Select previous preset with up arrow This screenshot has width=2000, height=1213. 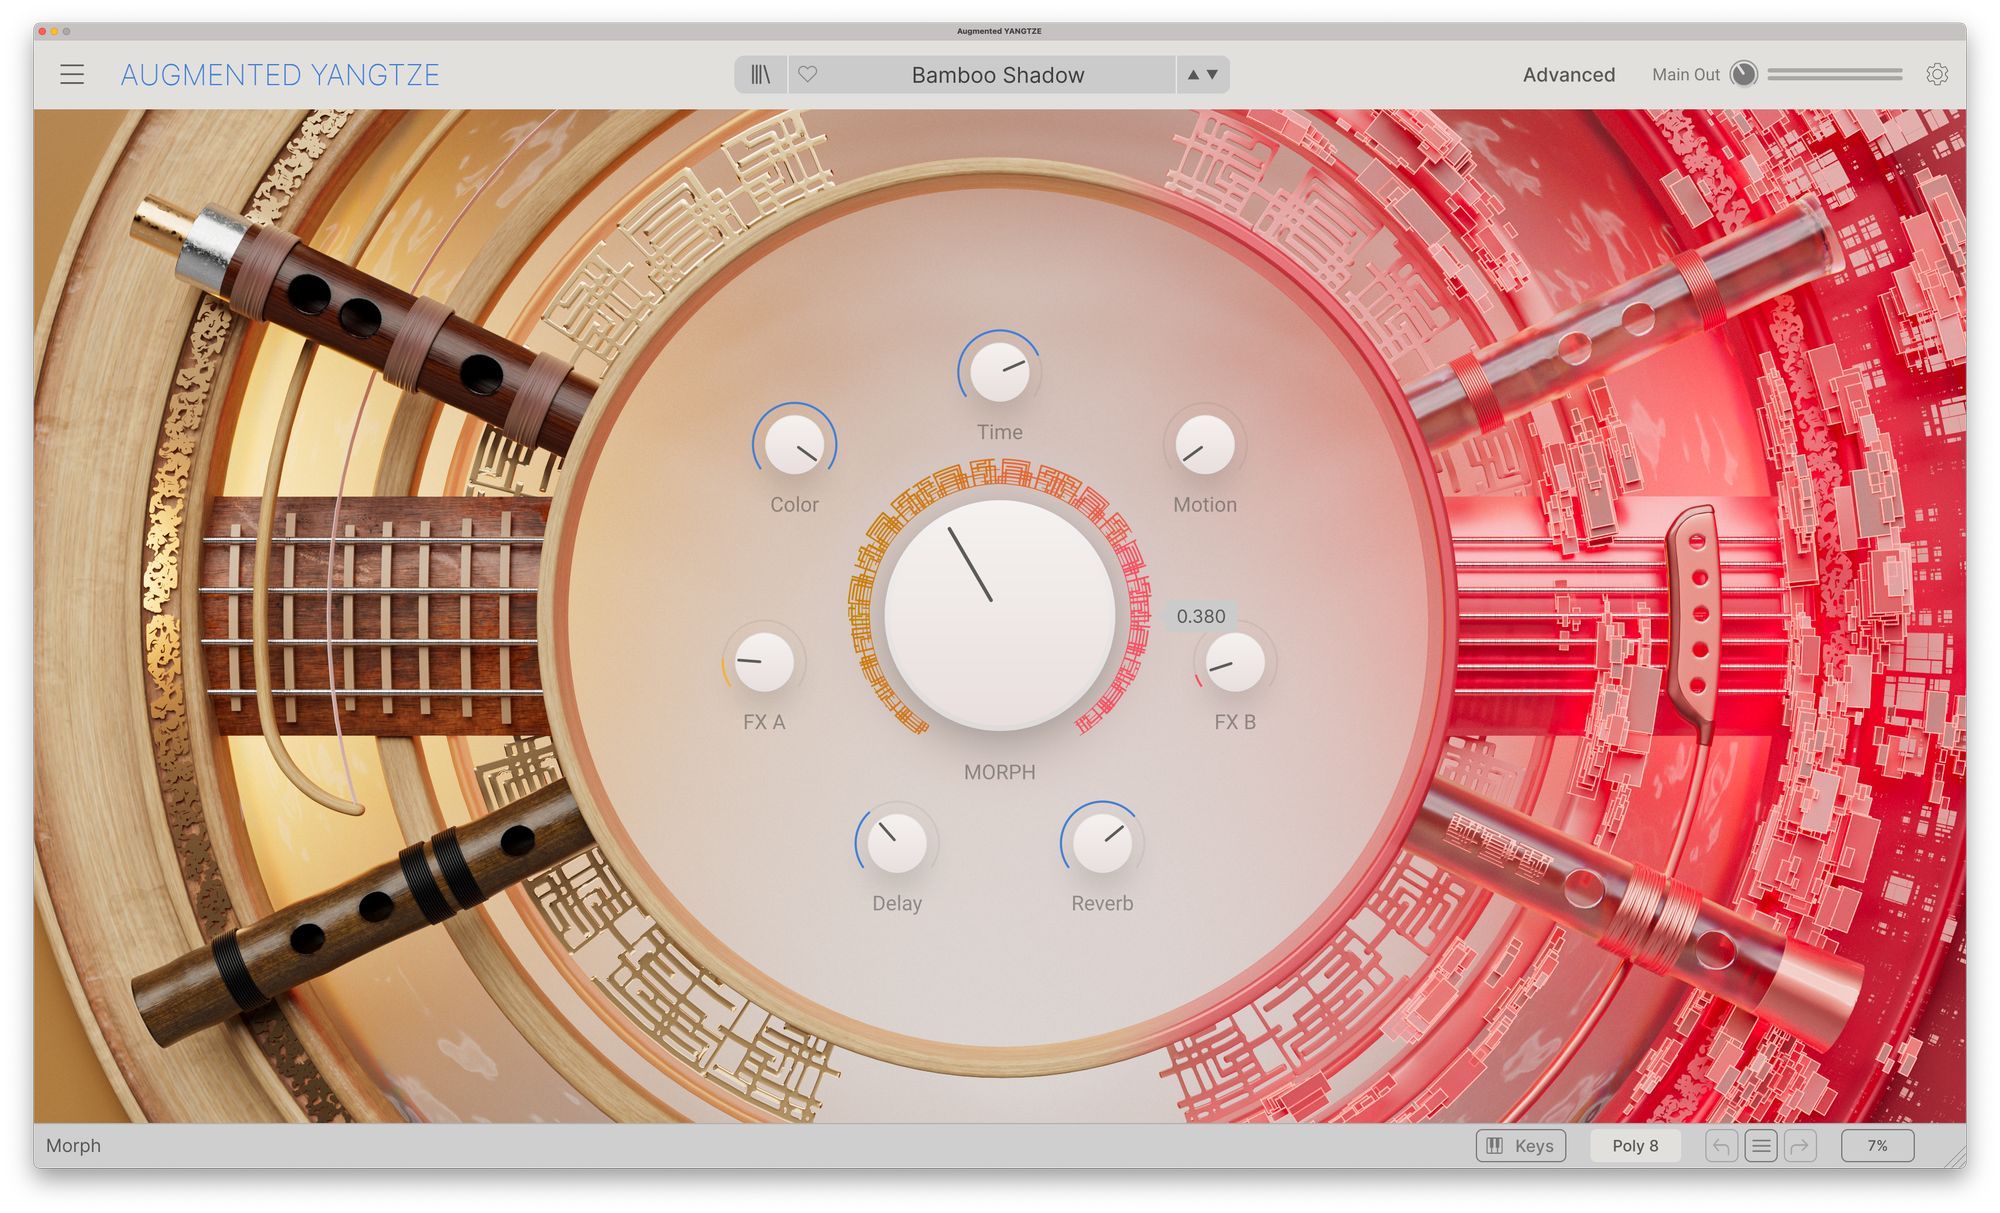(x=1193, y=75)
